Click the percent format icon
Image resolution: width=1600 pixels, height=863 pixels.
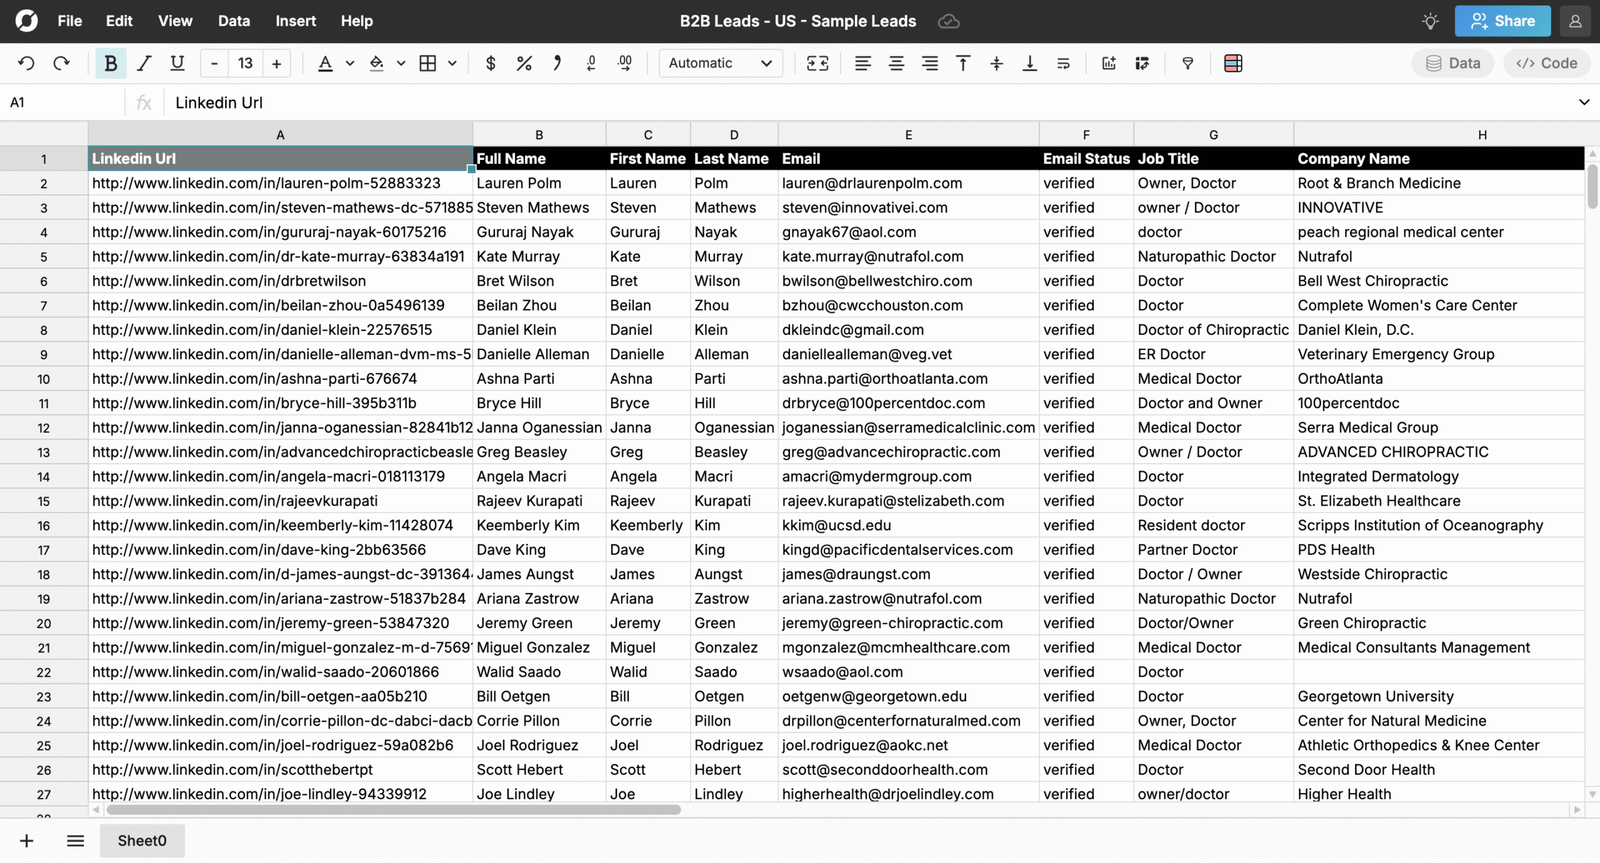(524, 63)
